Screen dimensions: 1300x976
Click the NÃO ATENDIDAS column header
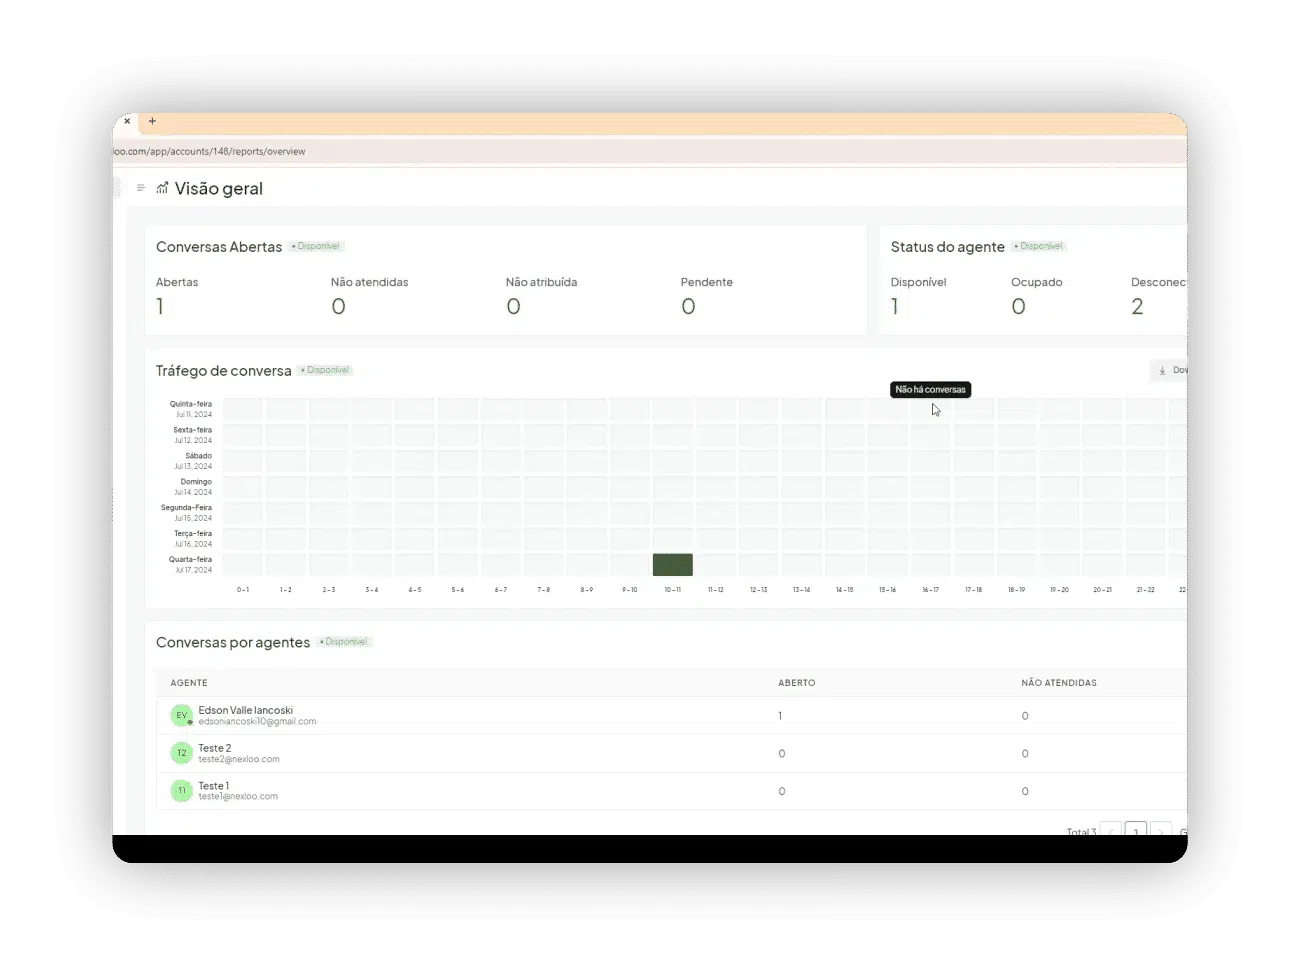click(1059, 683)
